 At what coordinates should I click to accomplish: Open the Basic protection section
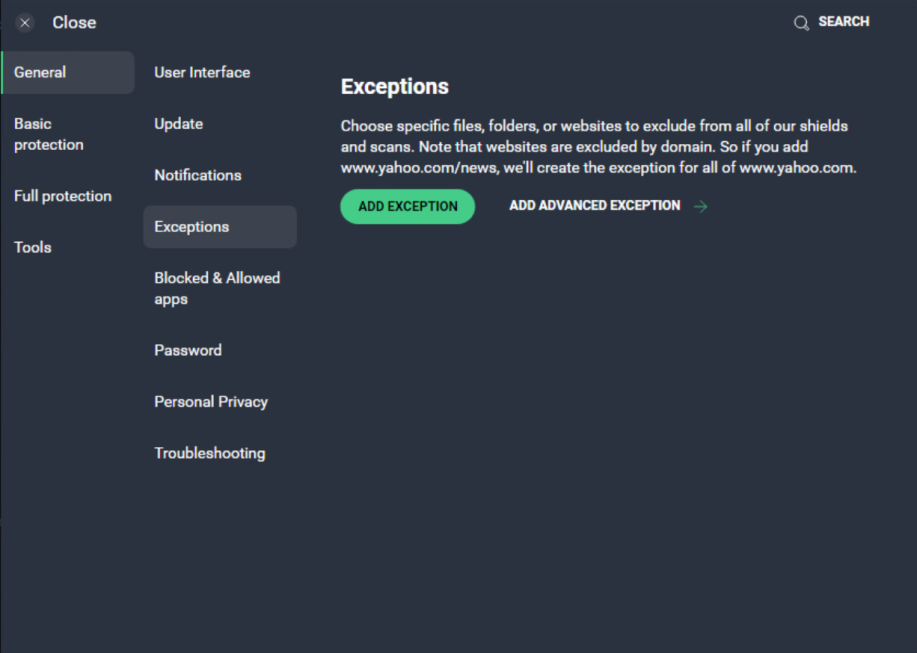(48, 134)
